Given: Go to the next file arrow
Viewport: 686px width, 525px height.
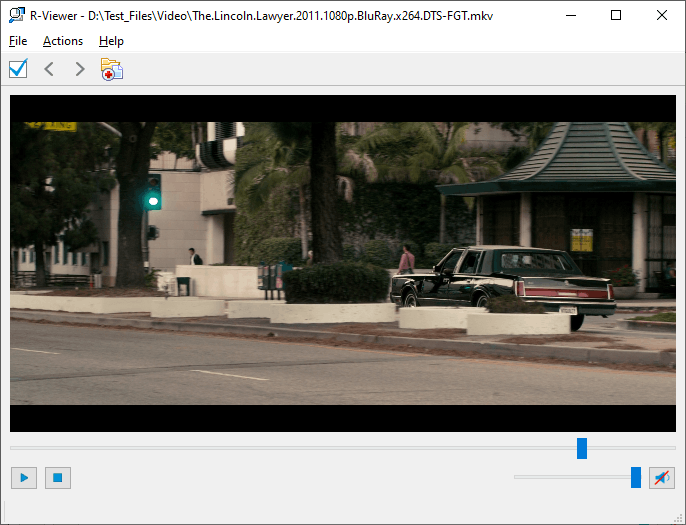Looking at the screenshot, I should pyautogui.click(x=80, y=69).
